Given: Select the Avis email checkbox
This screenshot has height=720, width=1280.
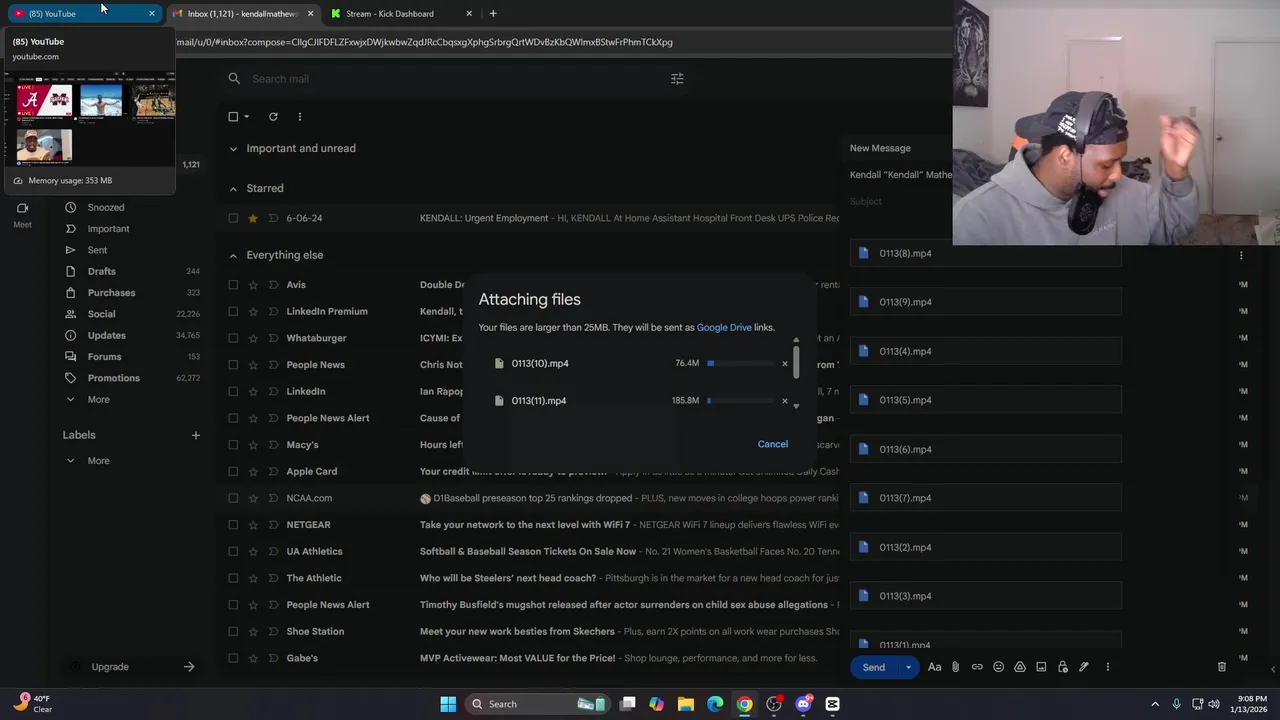Looking at the screenshot, I should tap(233, 285).
